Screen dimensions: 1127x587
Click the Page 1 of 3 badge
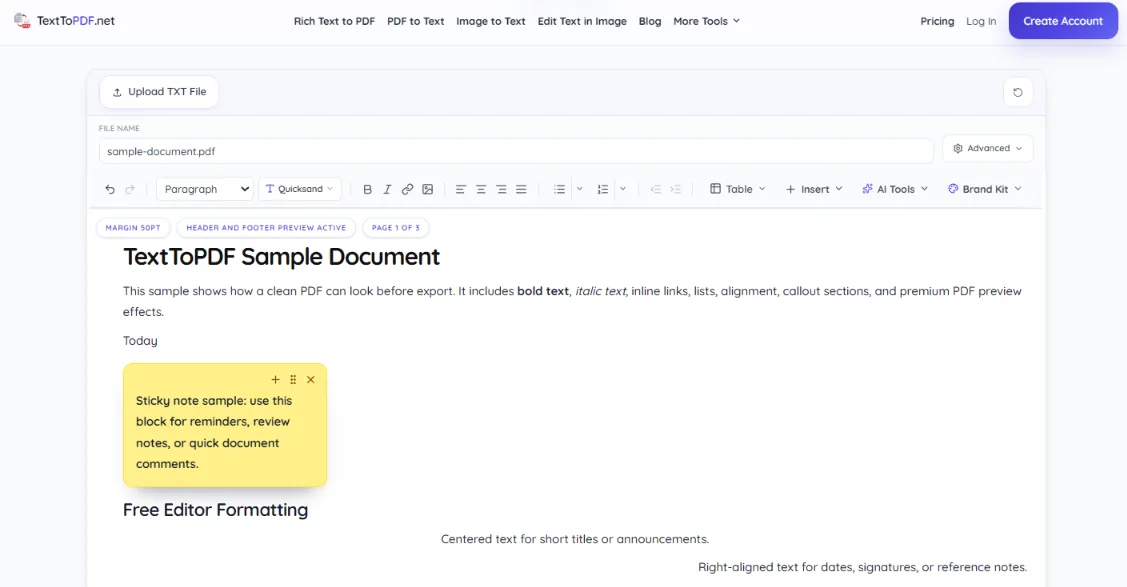click(396, 228)
